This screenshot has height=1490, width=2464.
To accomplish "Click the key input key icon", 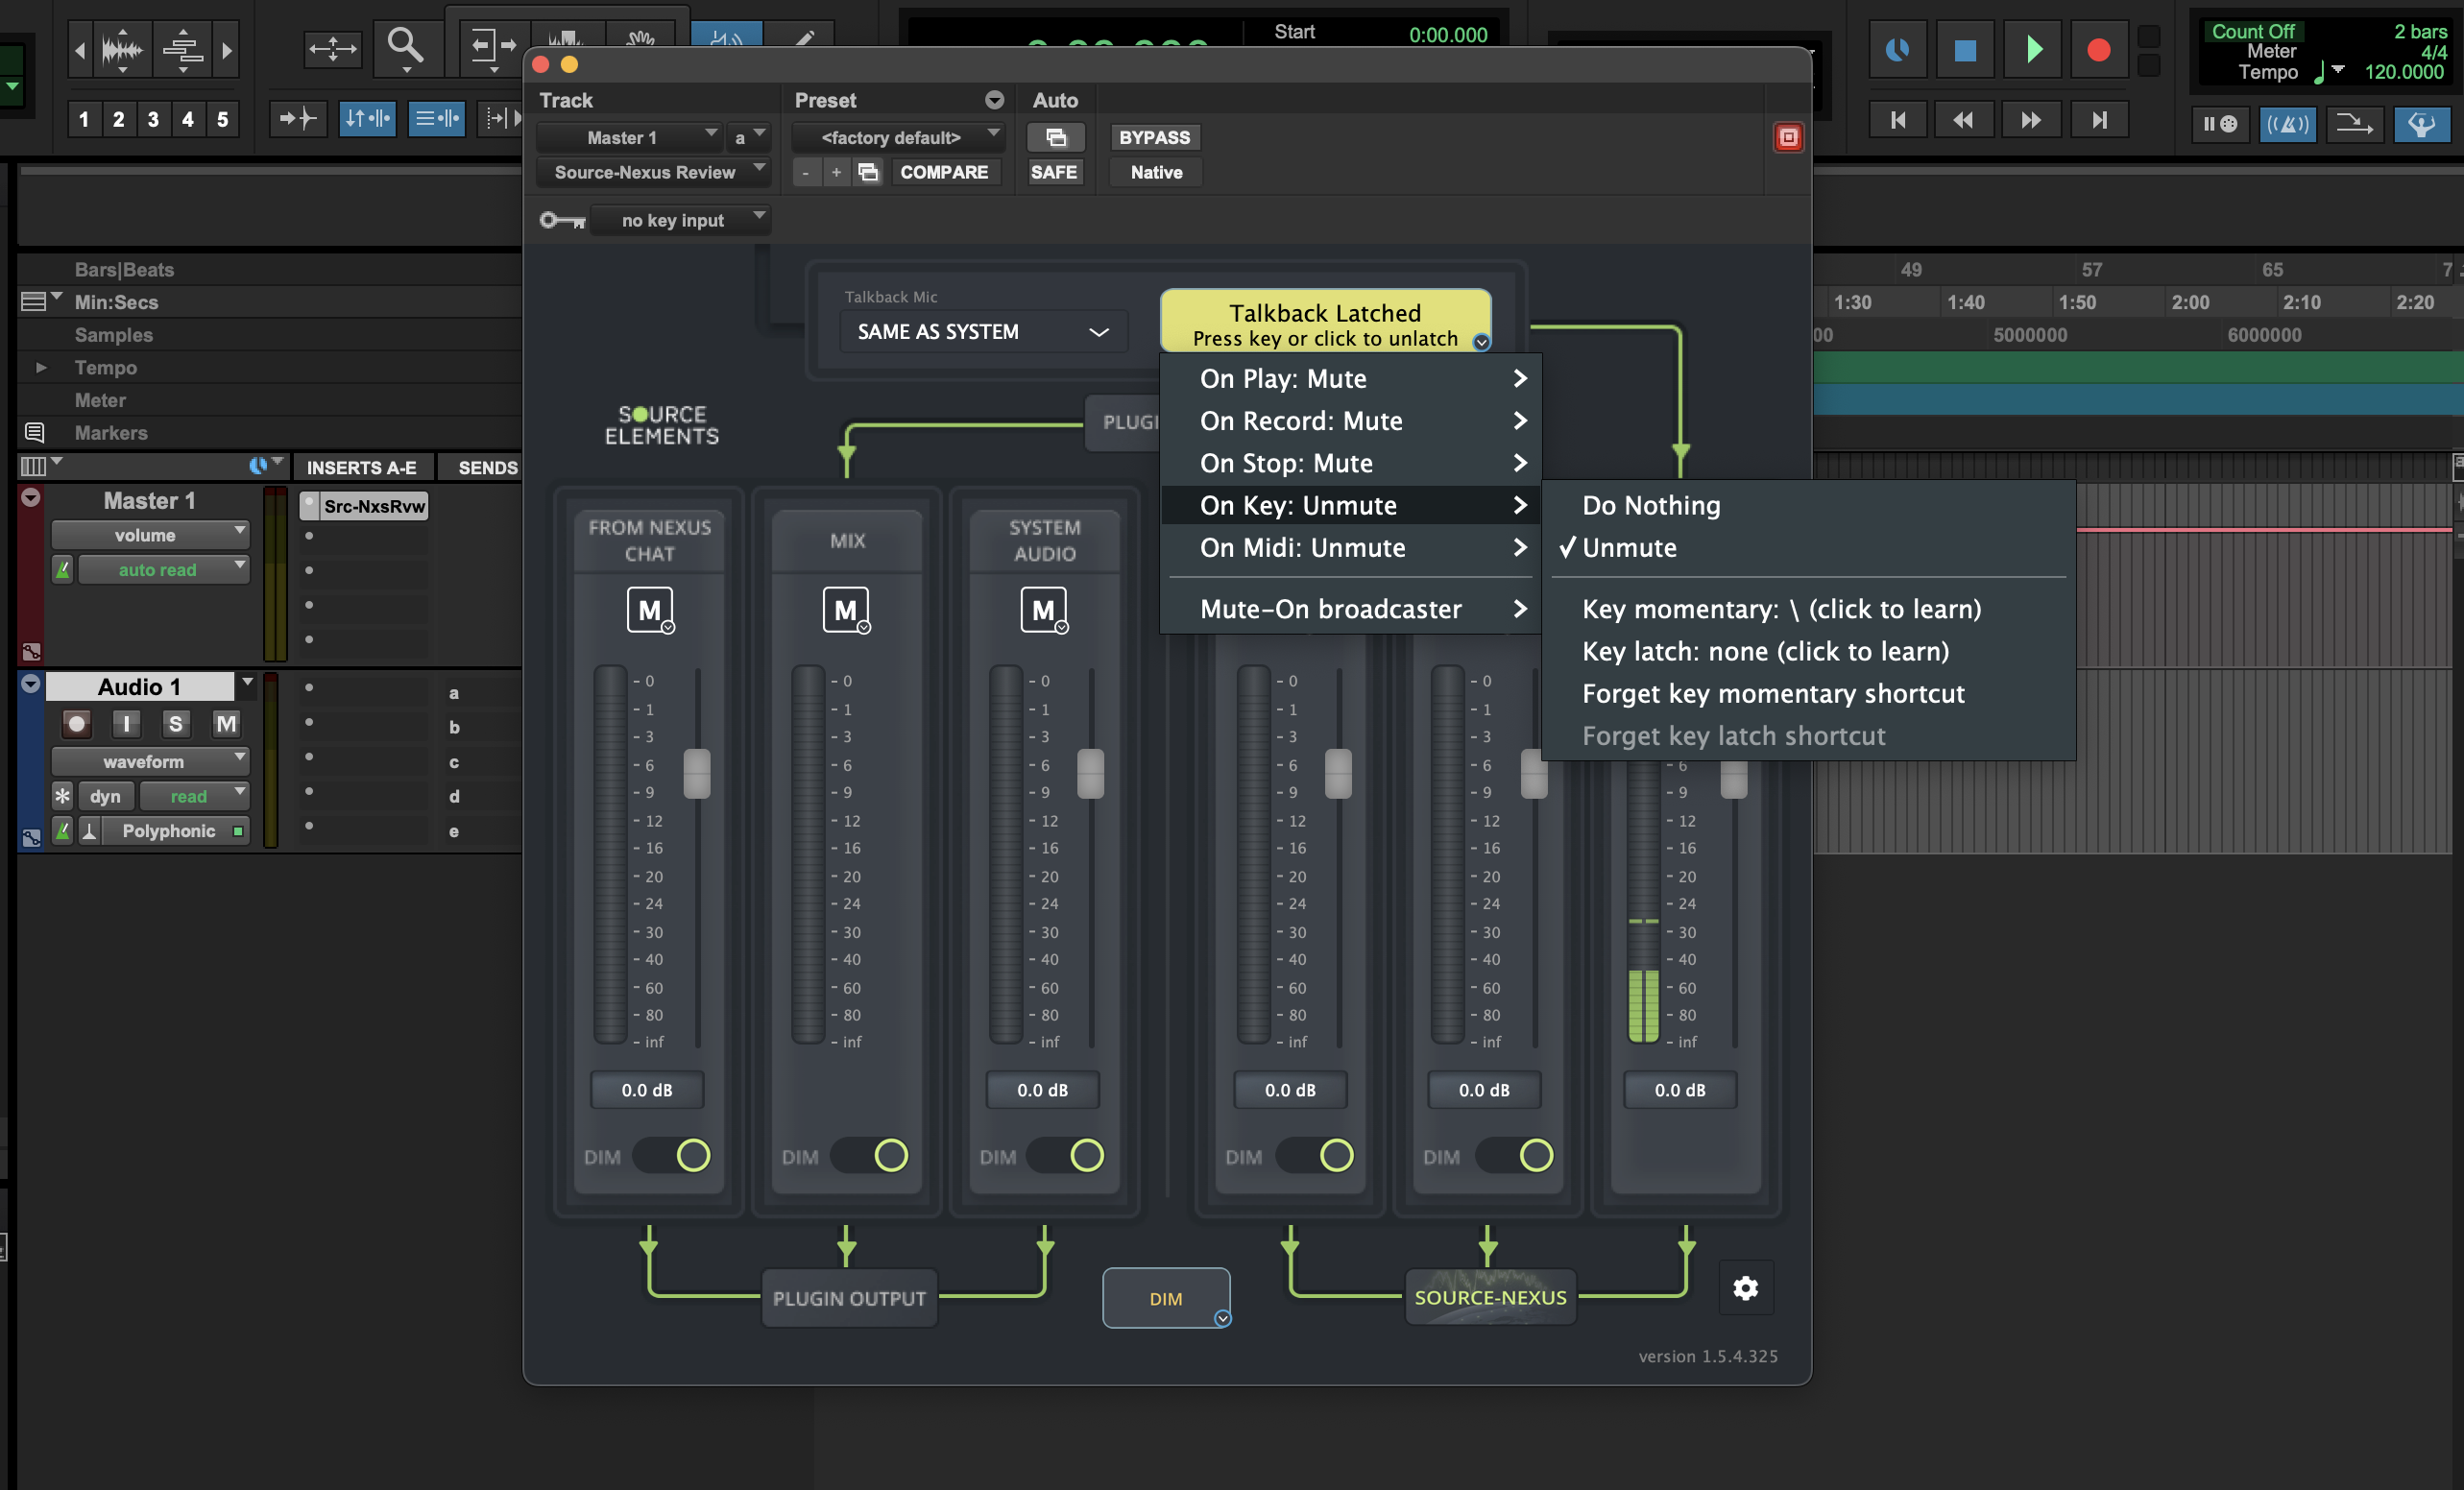I will [562, 220].
